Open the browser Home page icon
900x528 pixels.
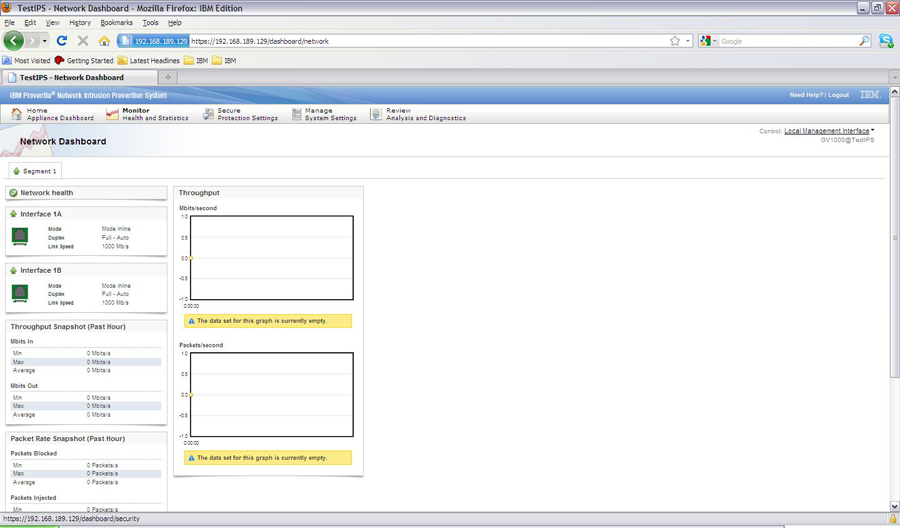104,41
